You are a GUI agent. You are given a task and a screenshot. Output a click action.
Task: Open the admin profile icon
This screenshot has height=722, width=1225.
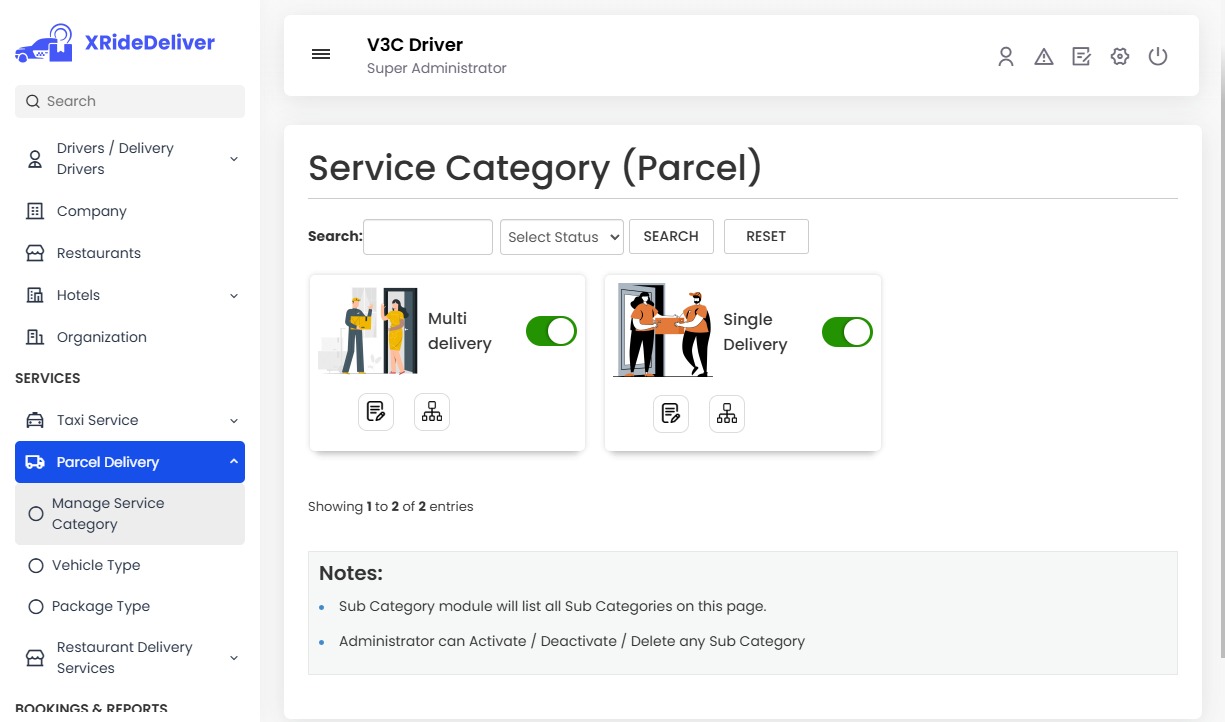(1005, 57)
